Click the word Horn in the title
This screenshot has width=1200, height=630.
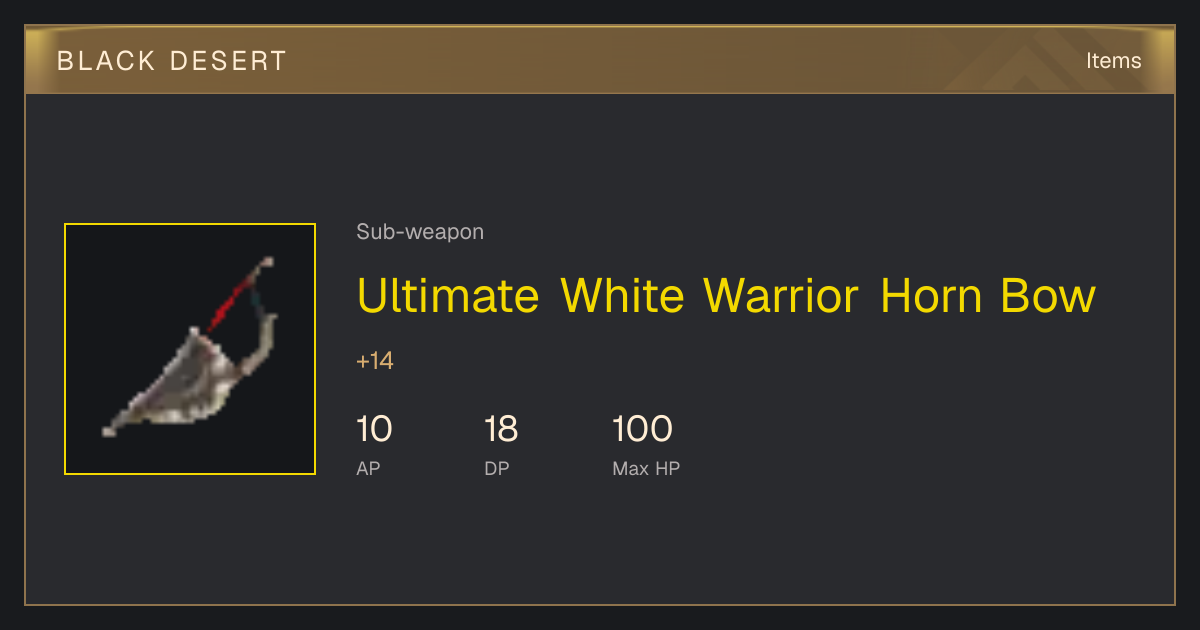pyautogui.click(x=931, y=296)
